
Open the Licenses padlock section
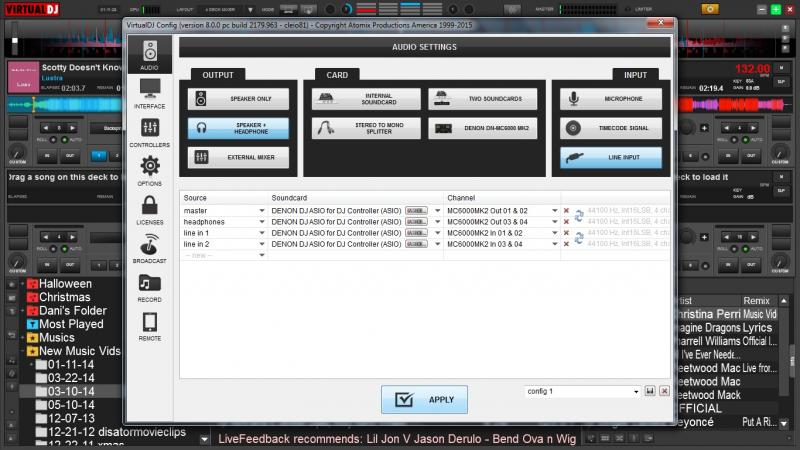click(149, 210)
